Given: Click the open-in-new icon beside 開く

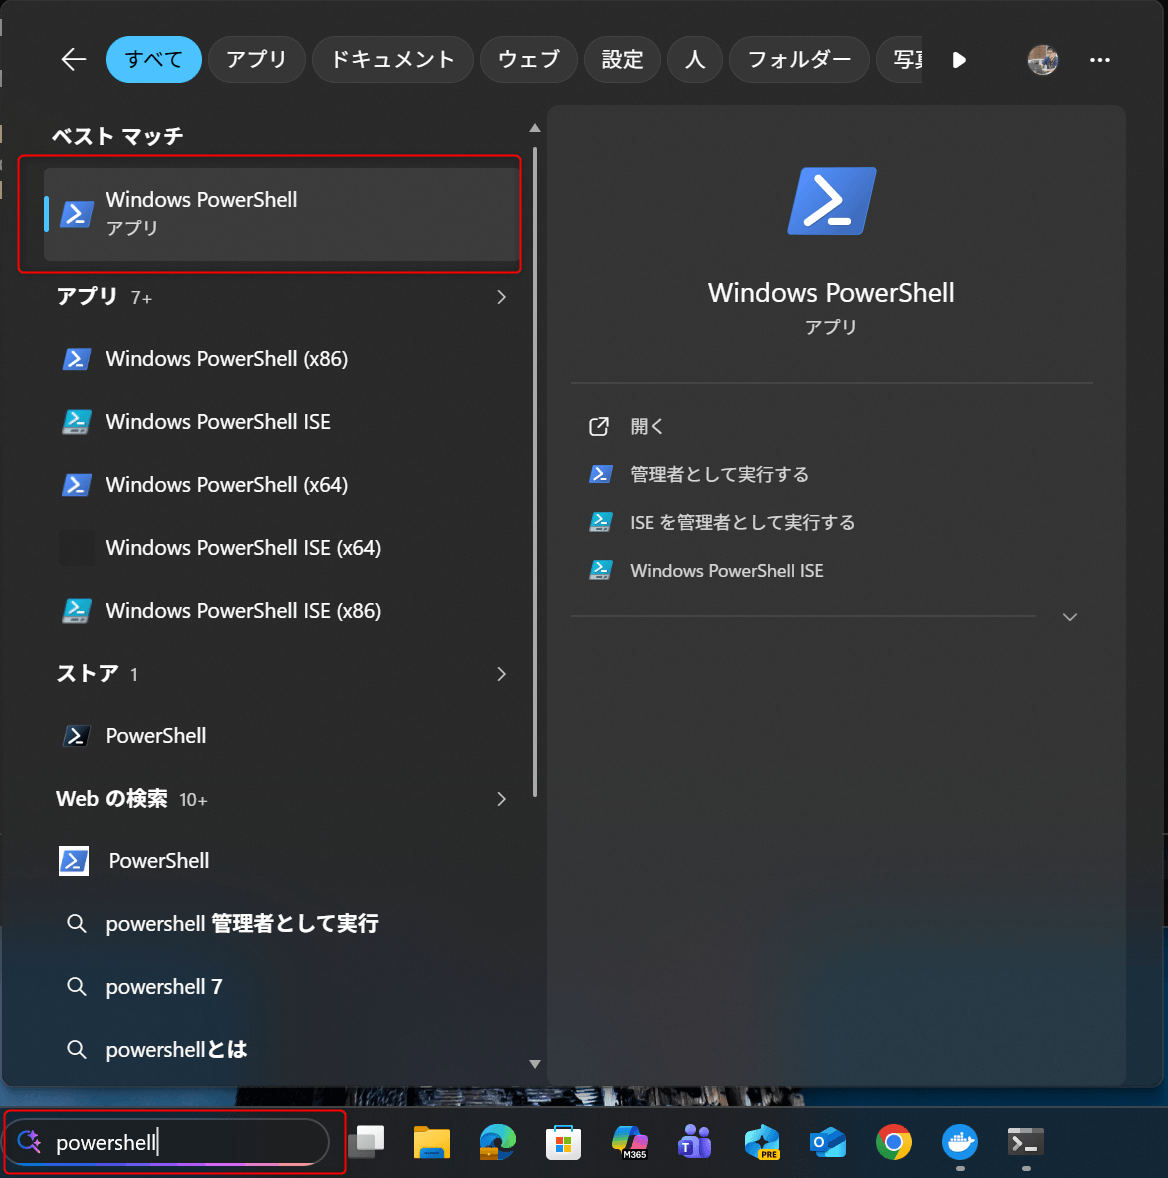Looking at the screenshot, I should coord(599,427).
